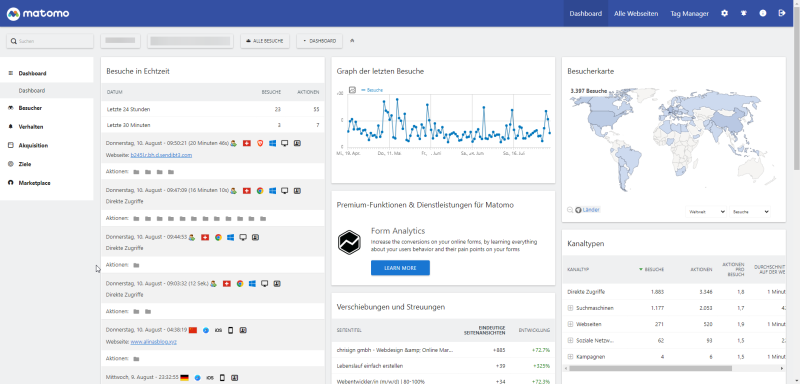Click small arrow icon right of Dashboard selector
The image size is (800, 384).
(x=352, y=41)
